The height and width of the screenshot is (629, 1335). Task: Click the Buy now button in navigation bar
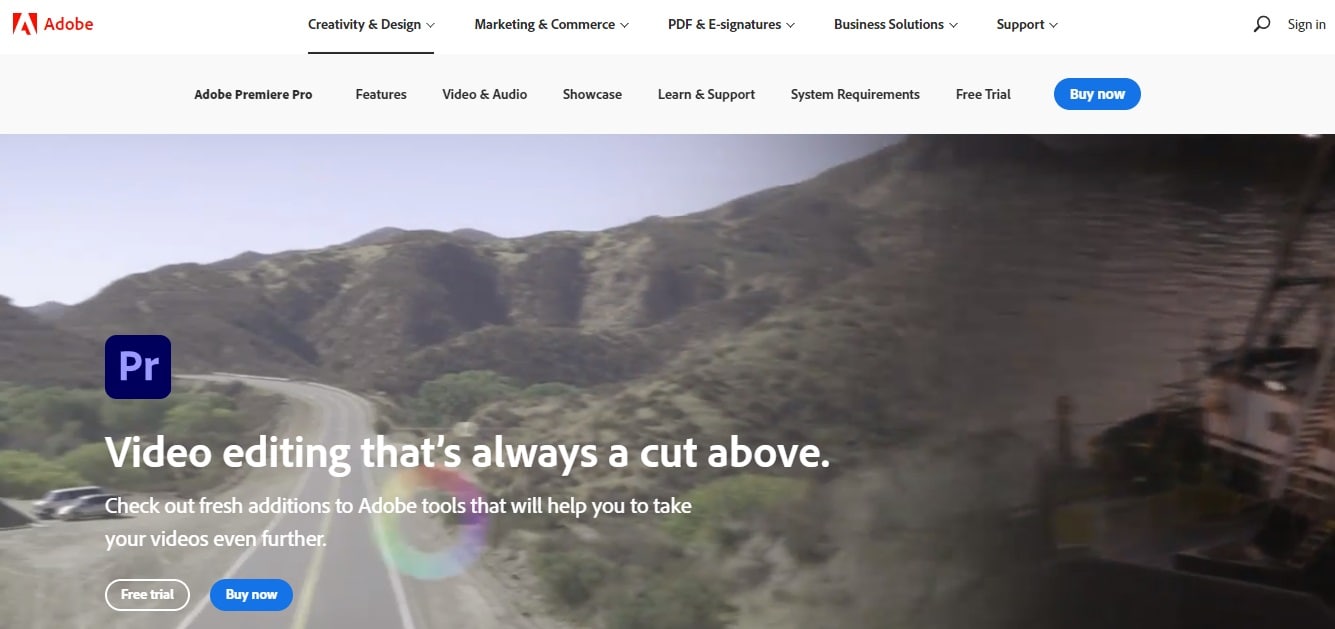[x=1097, y=94]
